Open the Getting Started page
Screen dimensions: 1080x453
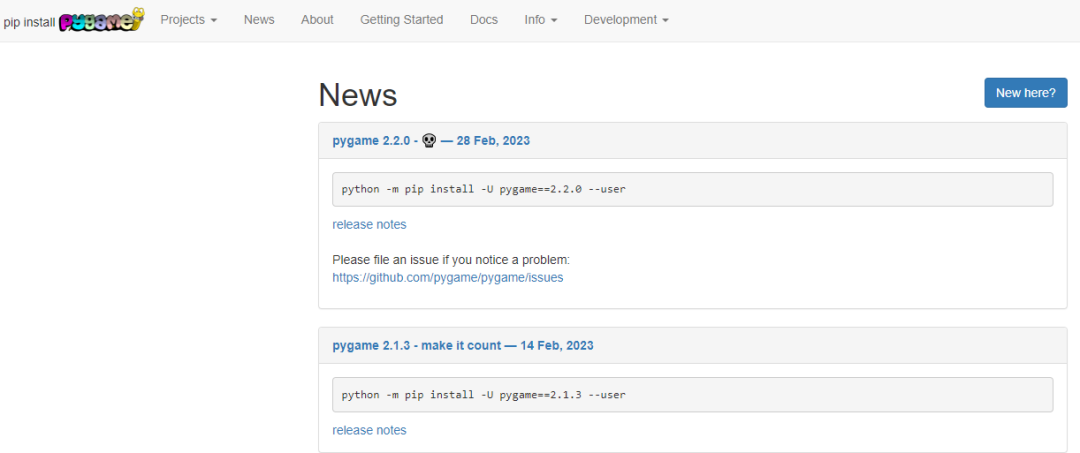(402, 20)
